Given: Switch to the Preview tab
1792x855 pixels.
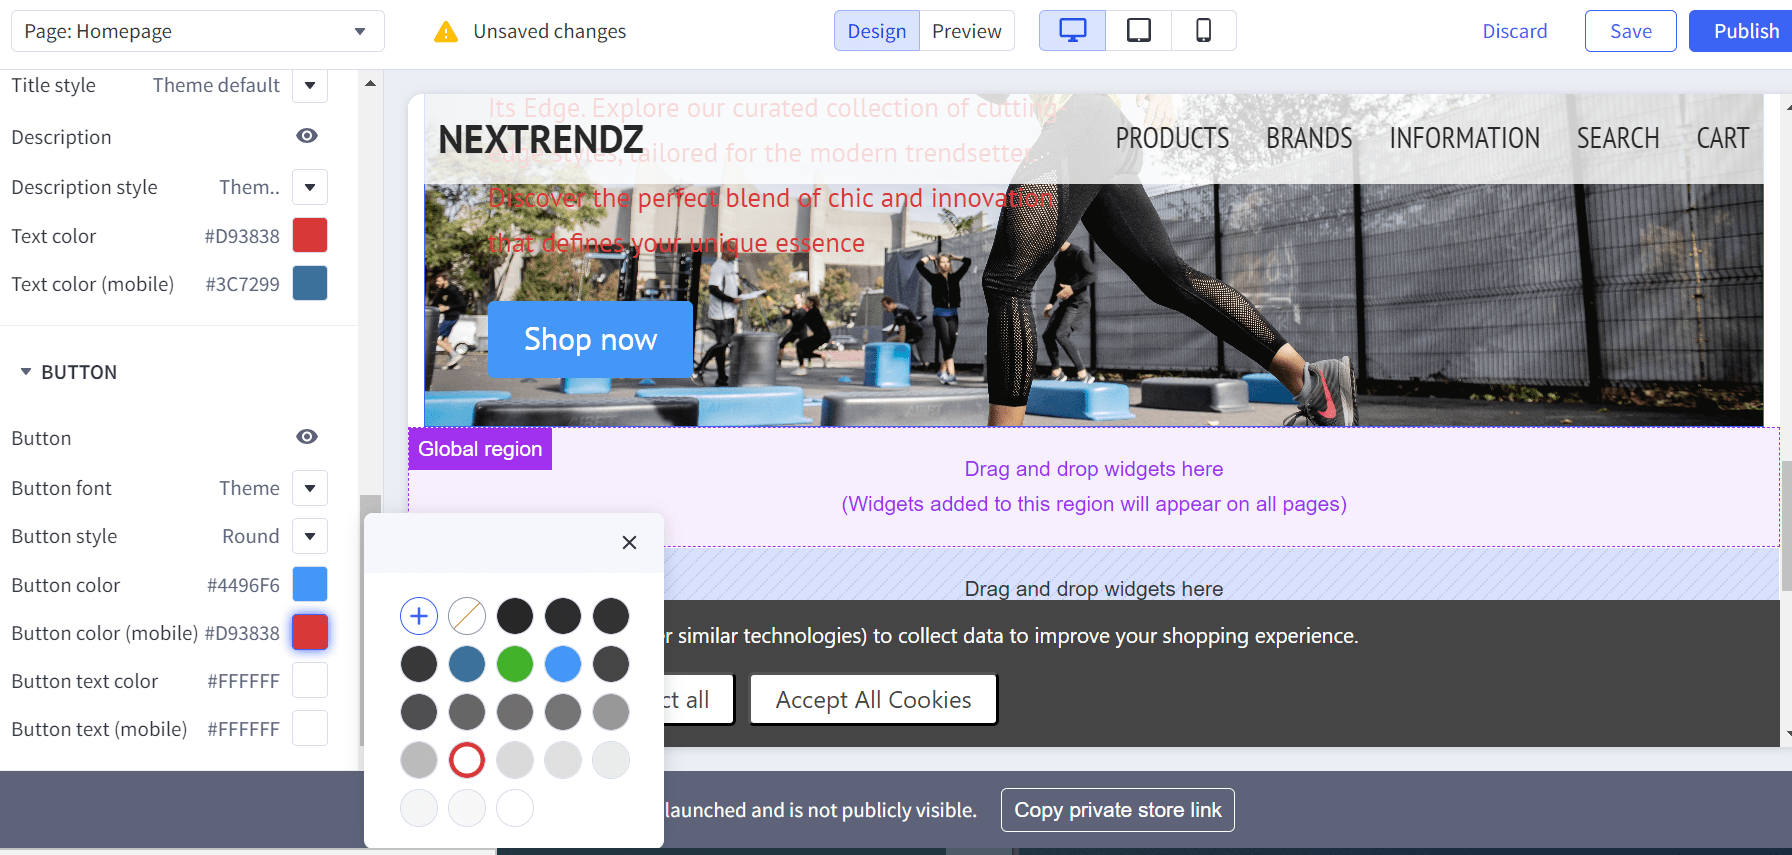Looking at the screenshot, I should pos(966,31).
